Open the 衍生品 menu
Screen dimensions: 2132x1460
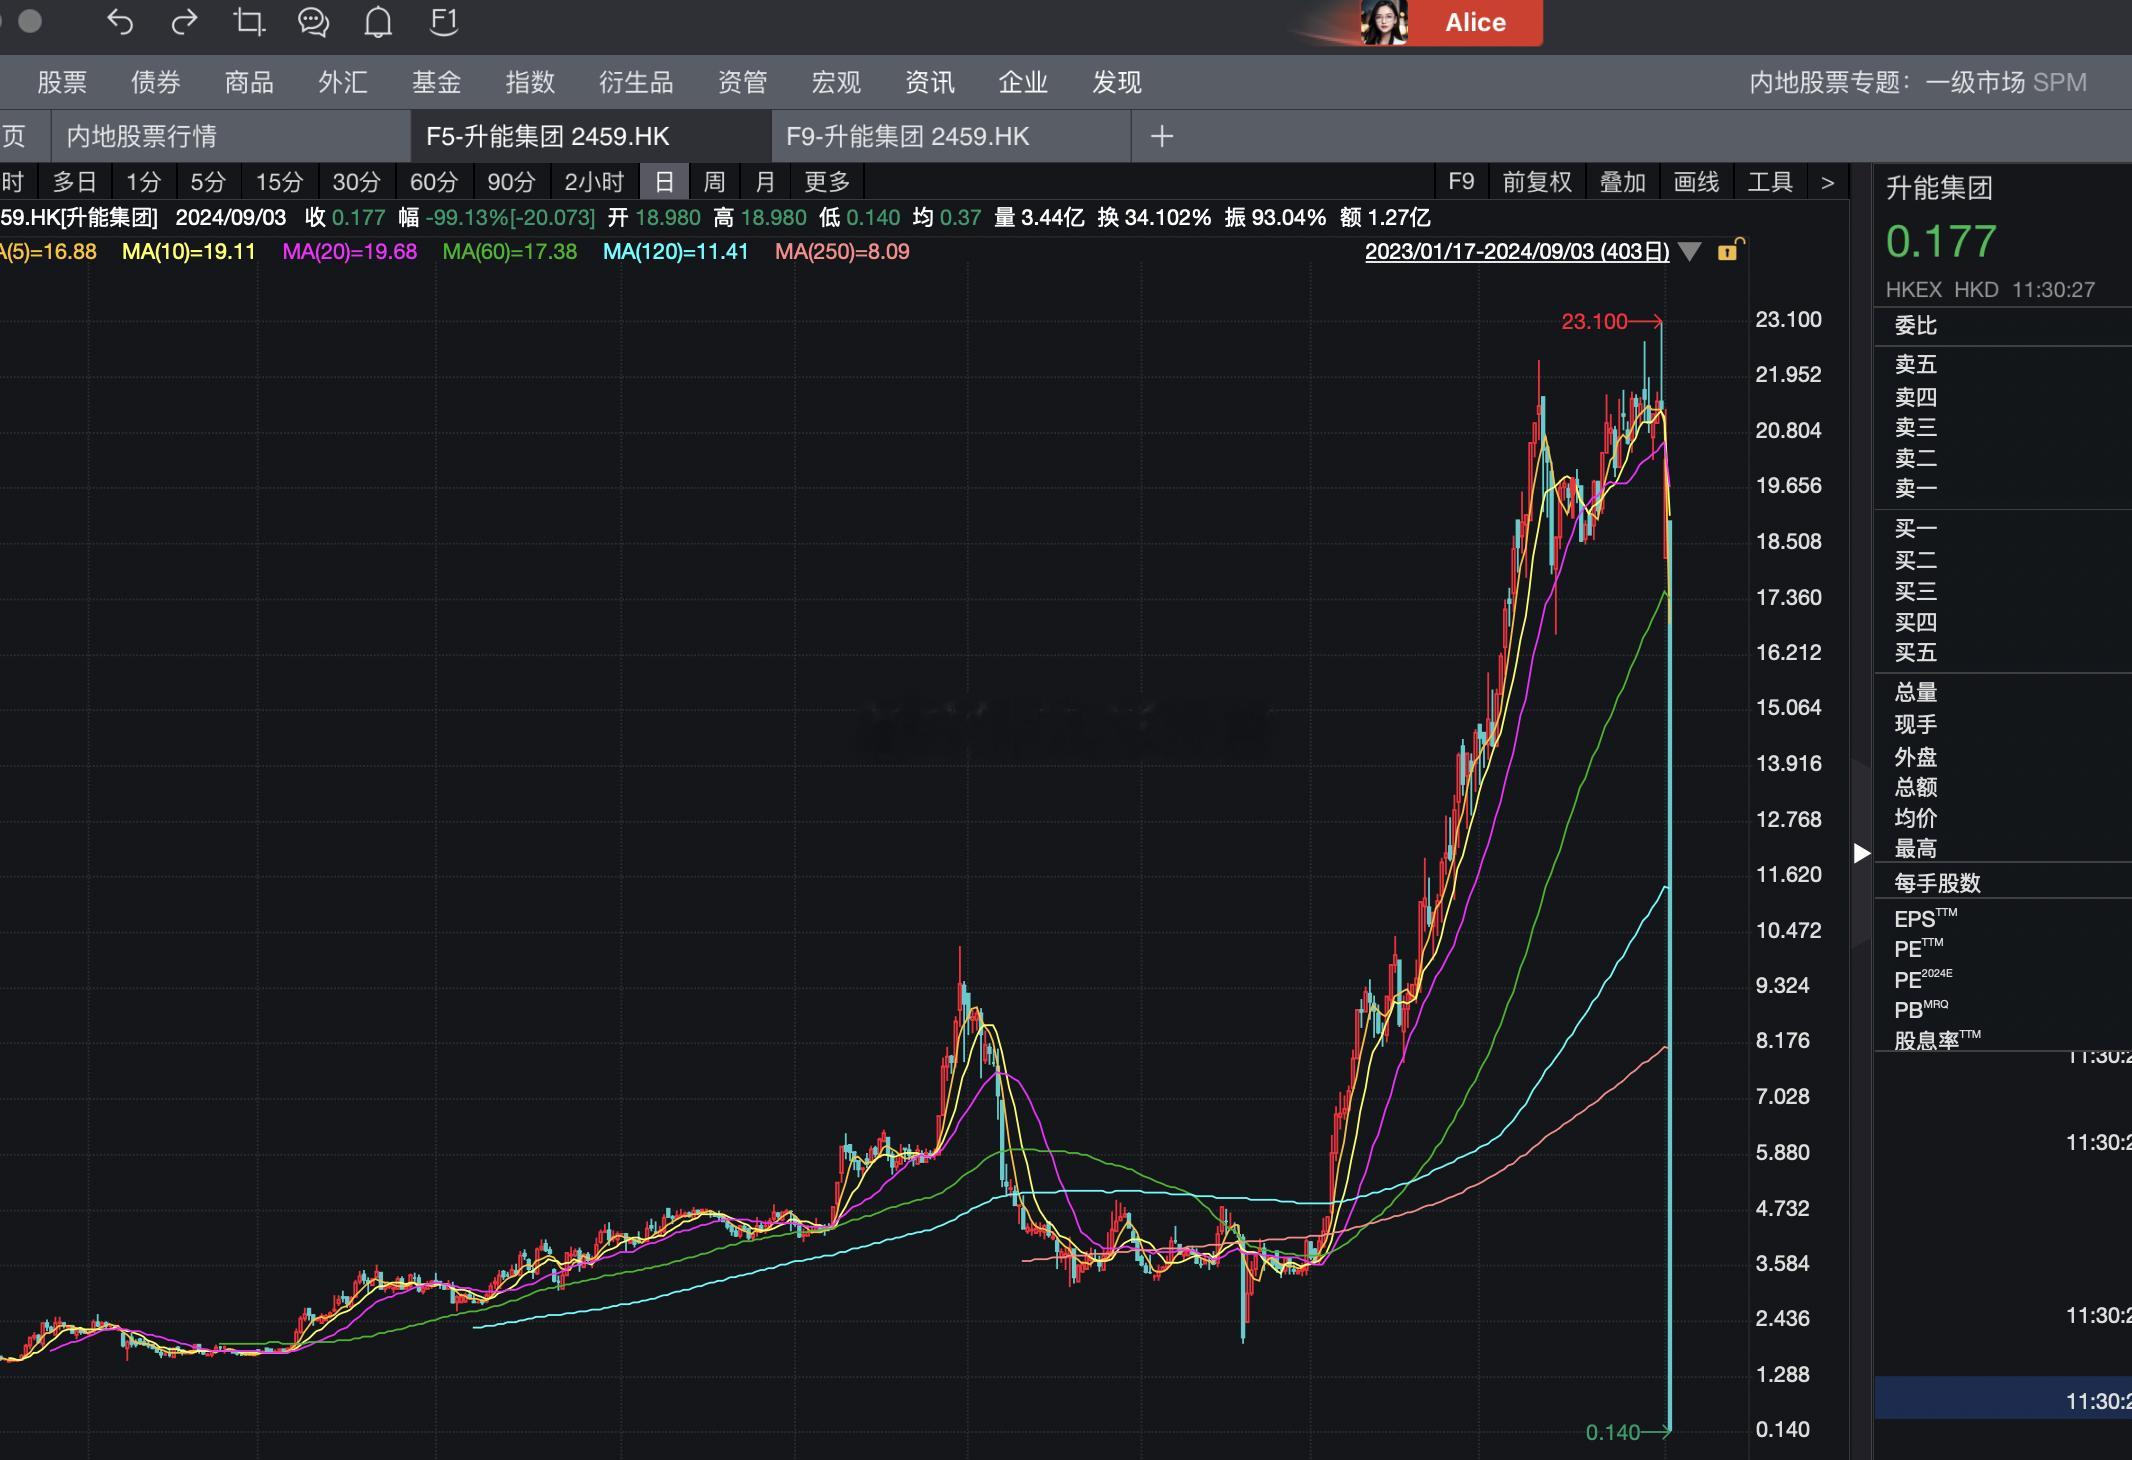tap(636, 82)
